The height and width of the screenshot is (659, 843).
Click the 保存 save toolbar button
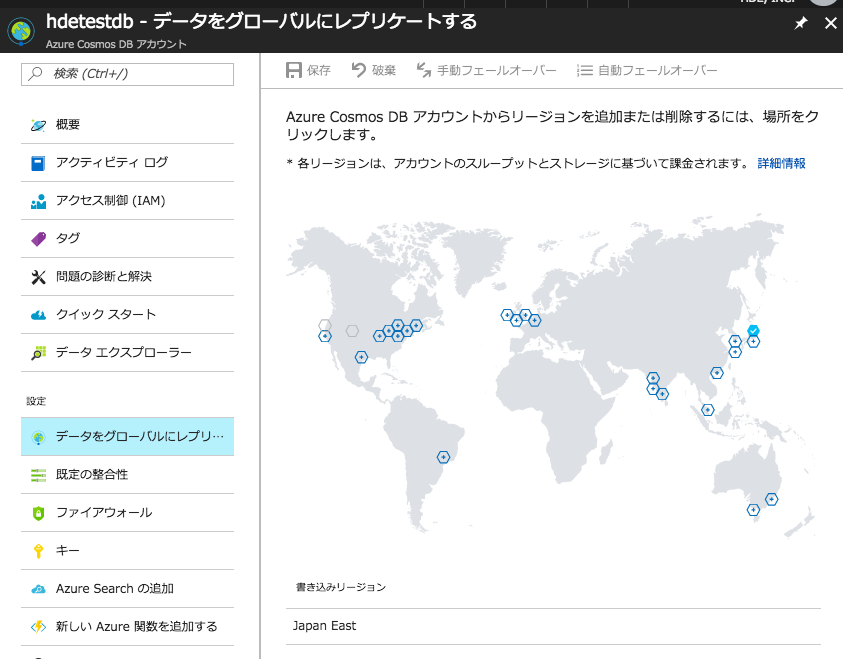(x=308, y=70)
